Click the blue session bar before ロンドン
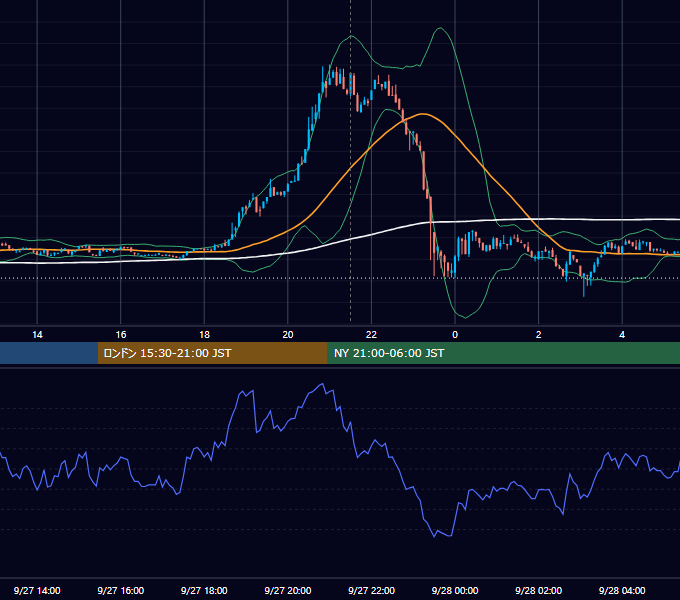The width and height of the screenshot is (680, 600). point(49,353)
